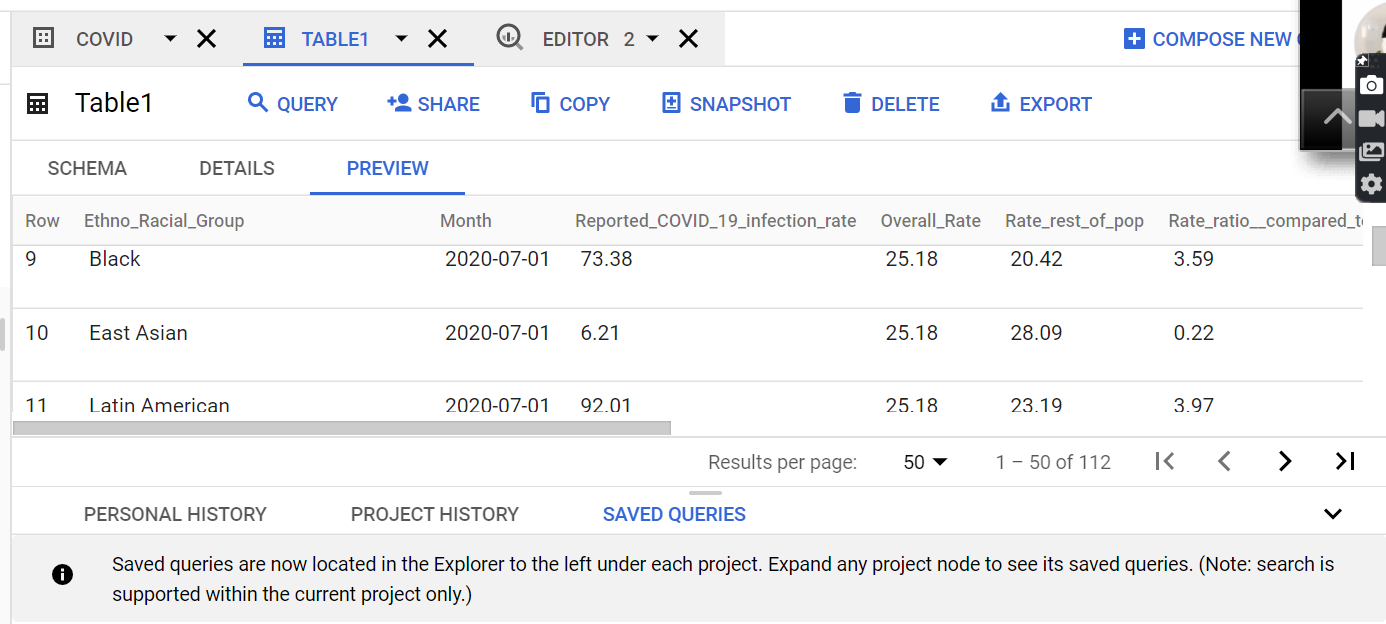Collapse the saved queries panel chevron
The image size is (1386, 624).
(1332, 514)
